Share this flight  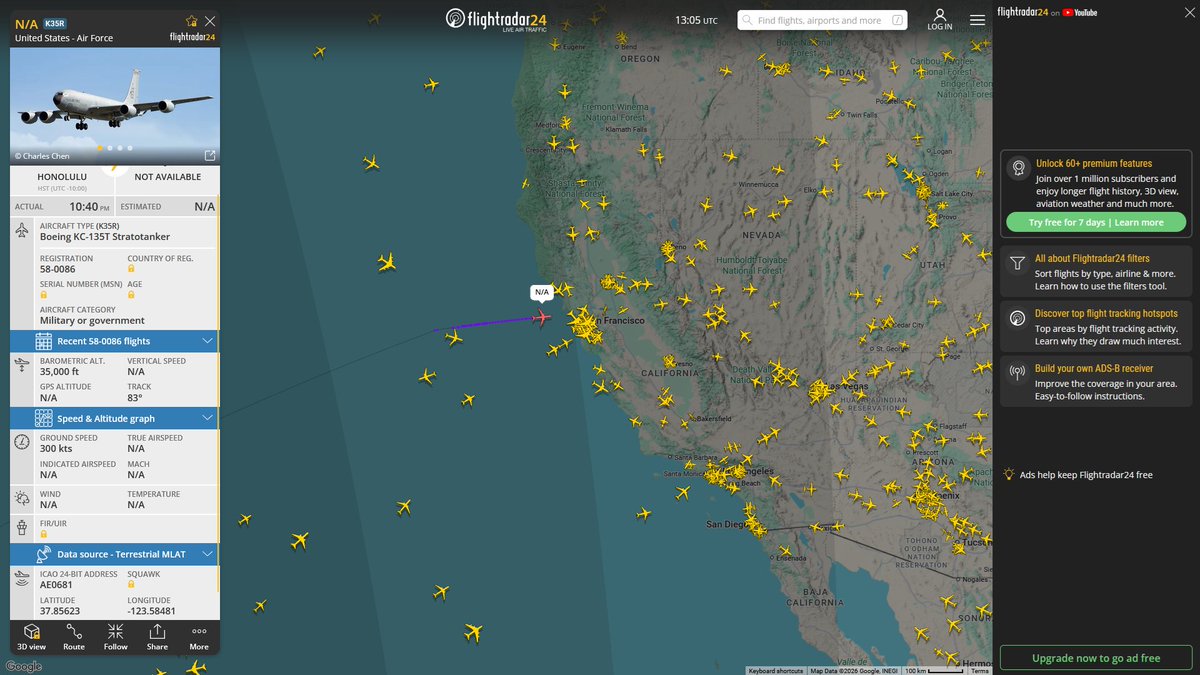pos(157,637)
